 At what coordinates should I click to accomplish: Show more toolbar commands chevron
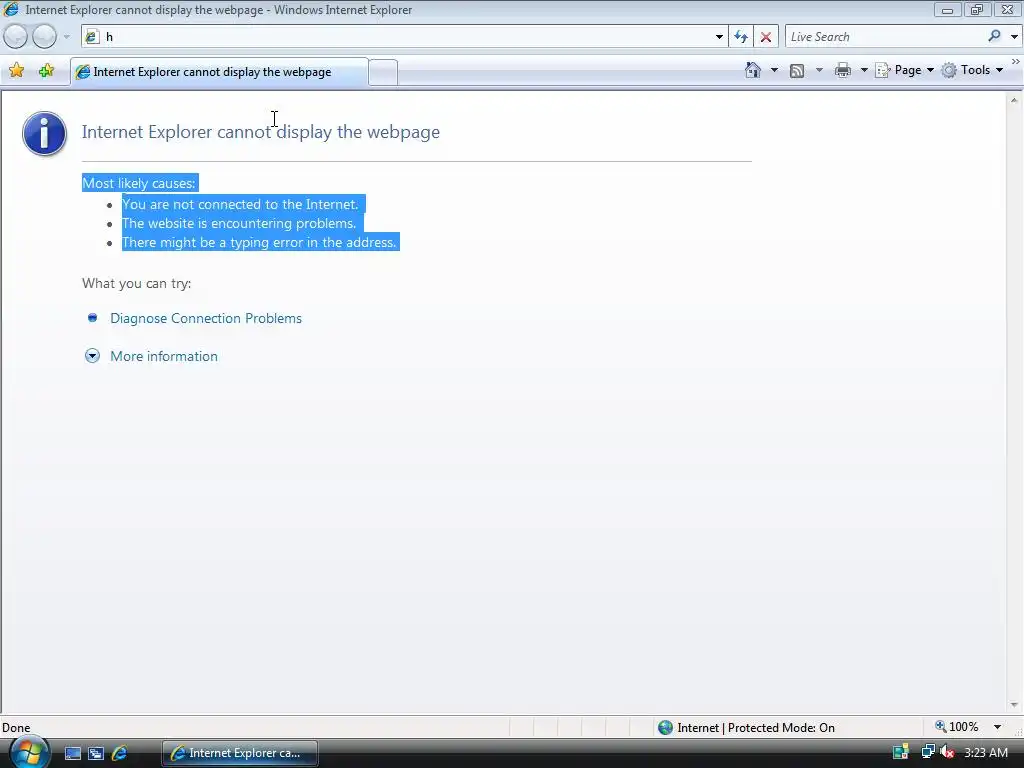click(x=1016, y=61)
